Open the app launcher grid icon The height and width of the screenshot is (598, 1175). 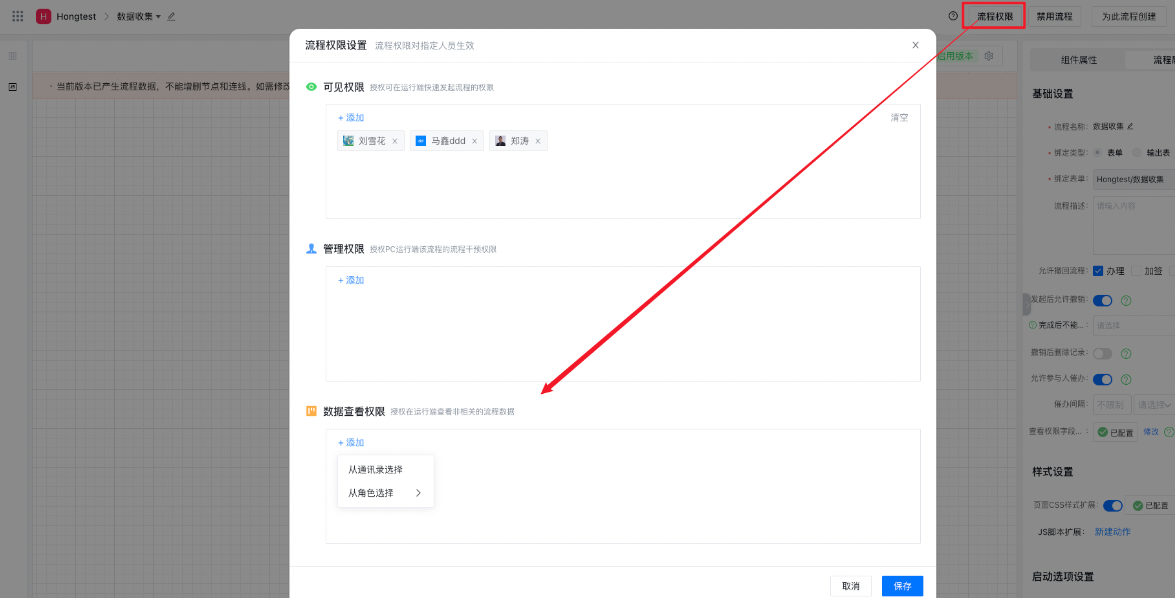[17, 16]
